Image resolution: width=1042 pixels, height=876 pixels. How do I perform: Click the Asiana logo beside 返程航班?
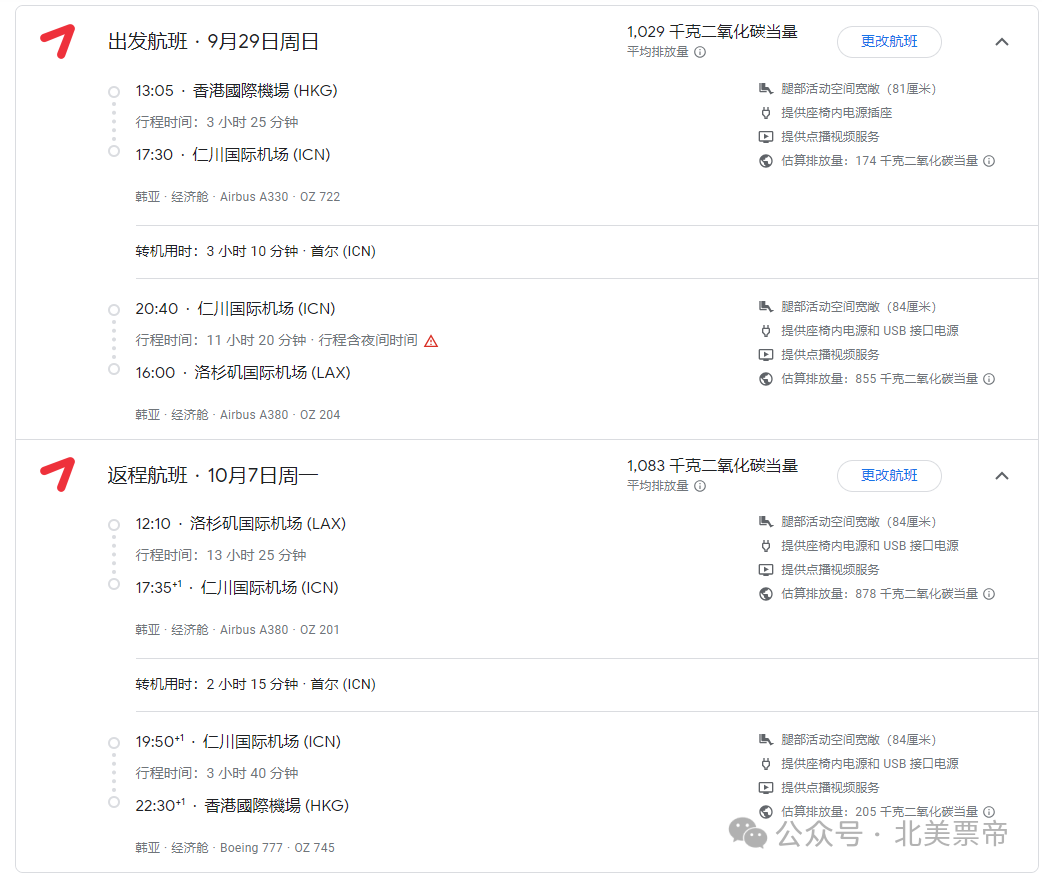pyautogui.click(x=58, y=475)
